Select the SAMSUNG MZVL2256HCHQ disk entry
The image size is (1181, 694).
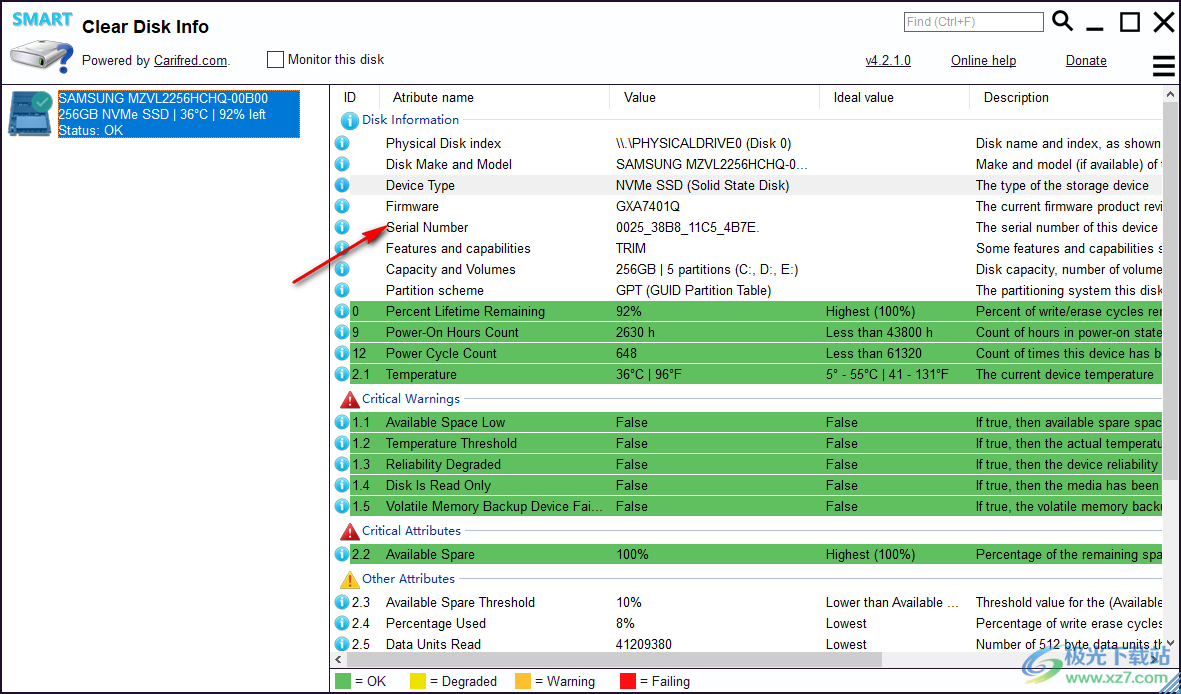point(179,114)
